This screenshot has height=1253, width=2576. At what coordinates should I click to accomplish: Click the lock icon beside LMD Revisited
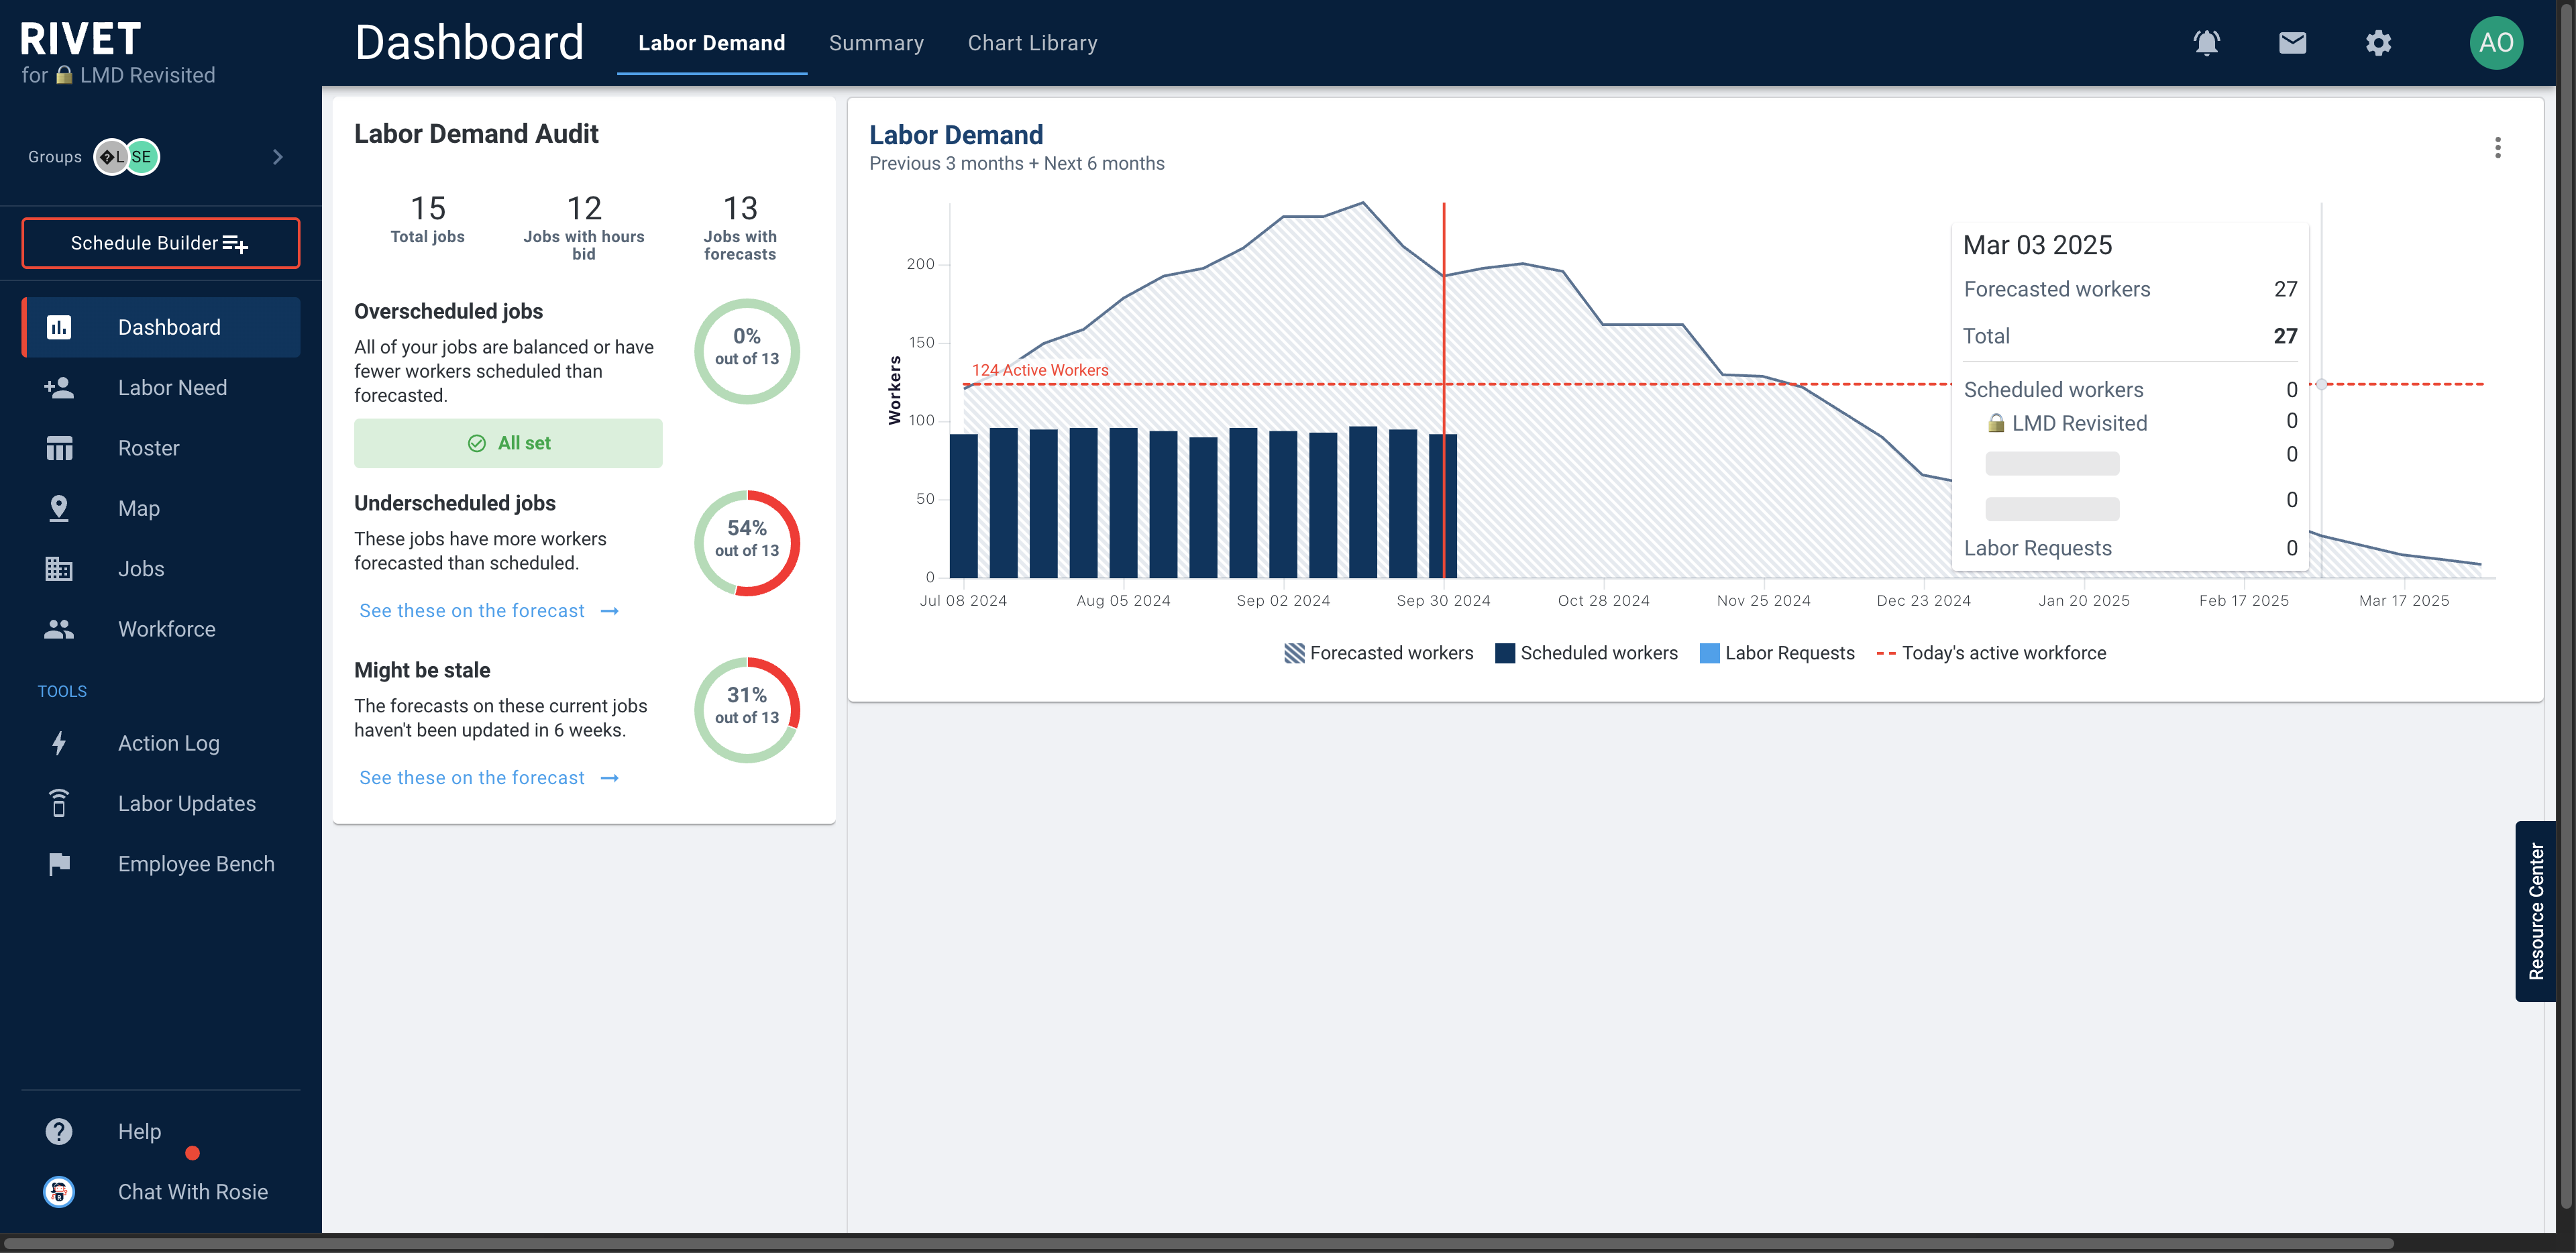point(64,75)
